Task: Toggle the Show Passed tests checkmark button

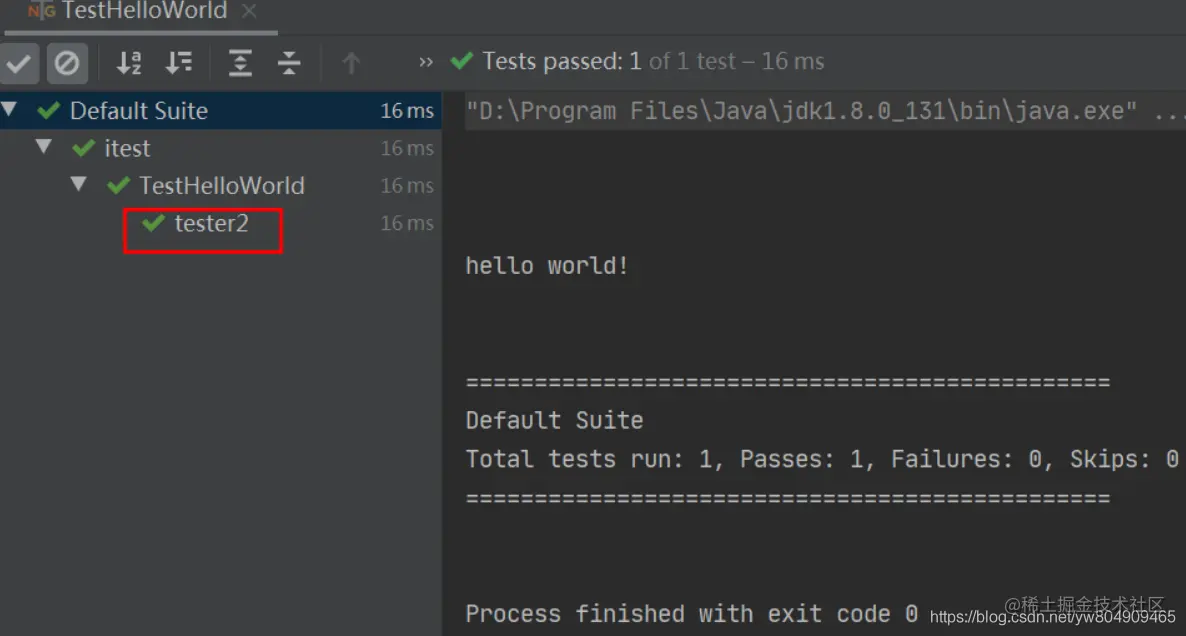Action: 19,63
